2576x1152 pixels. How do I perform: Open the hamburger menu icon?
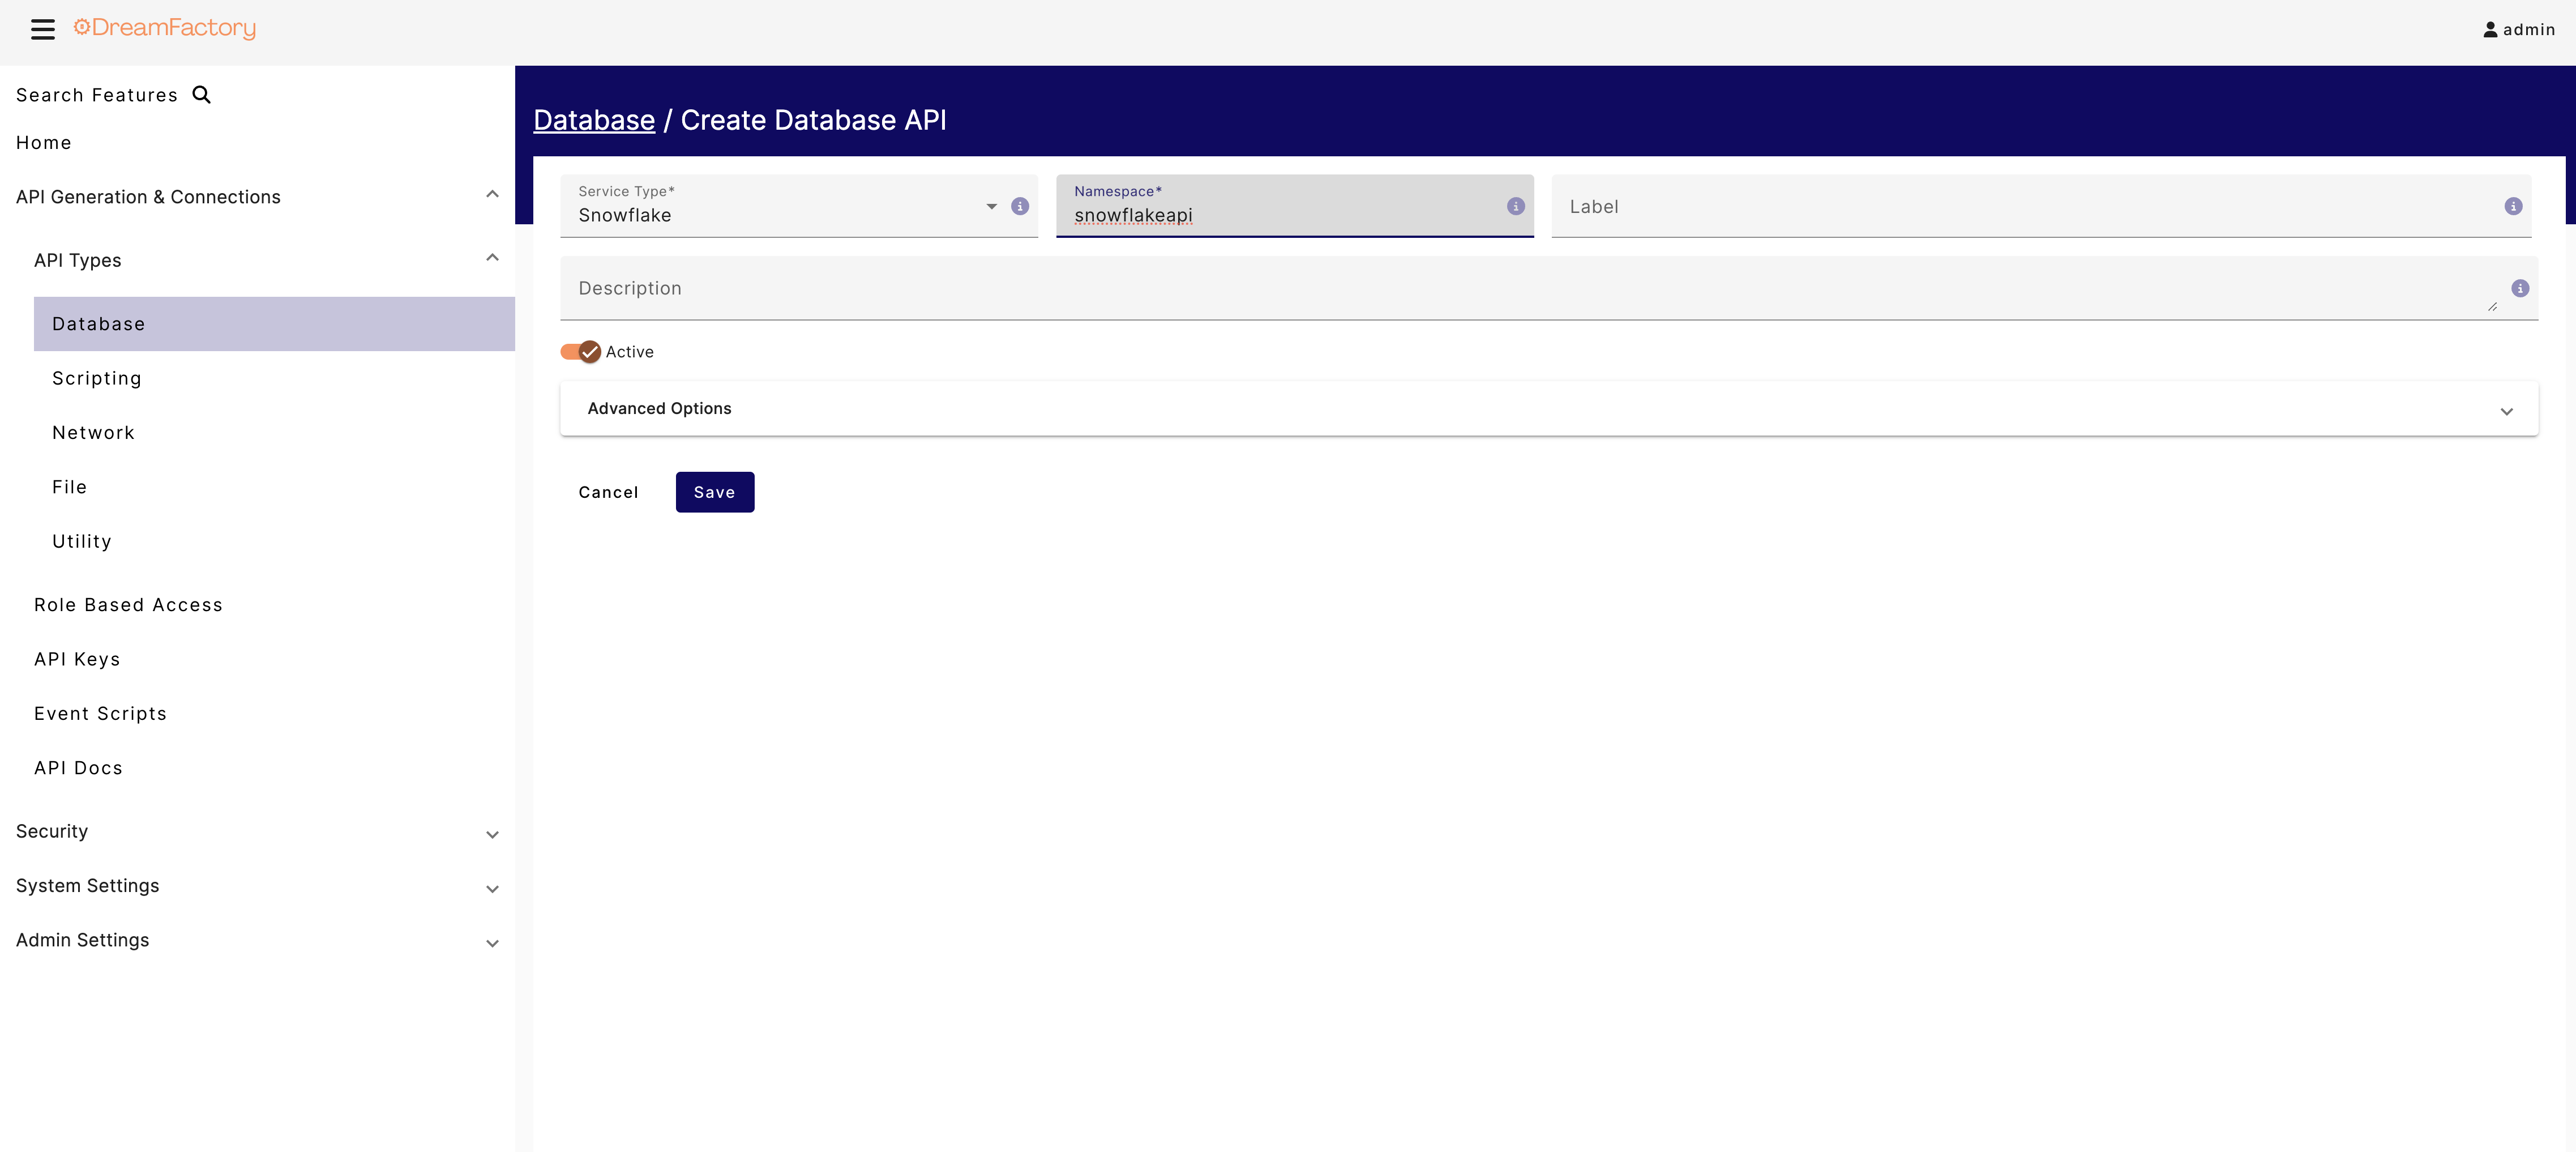[43, 29]
